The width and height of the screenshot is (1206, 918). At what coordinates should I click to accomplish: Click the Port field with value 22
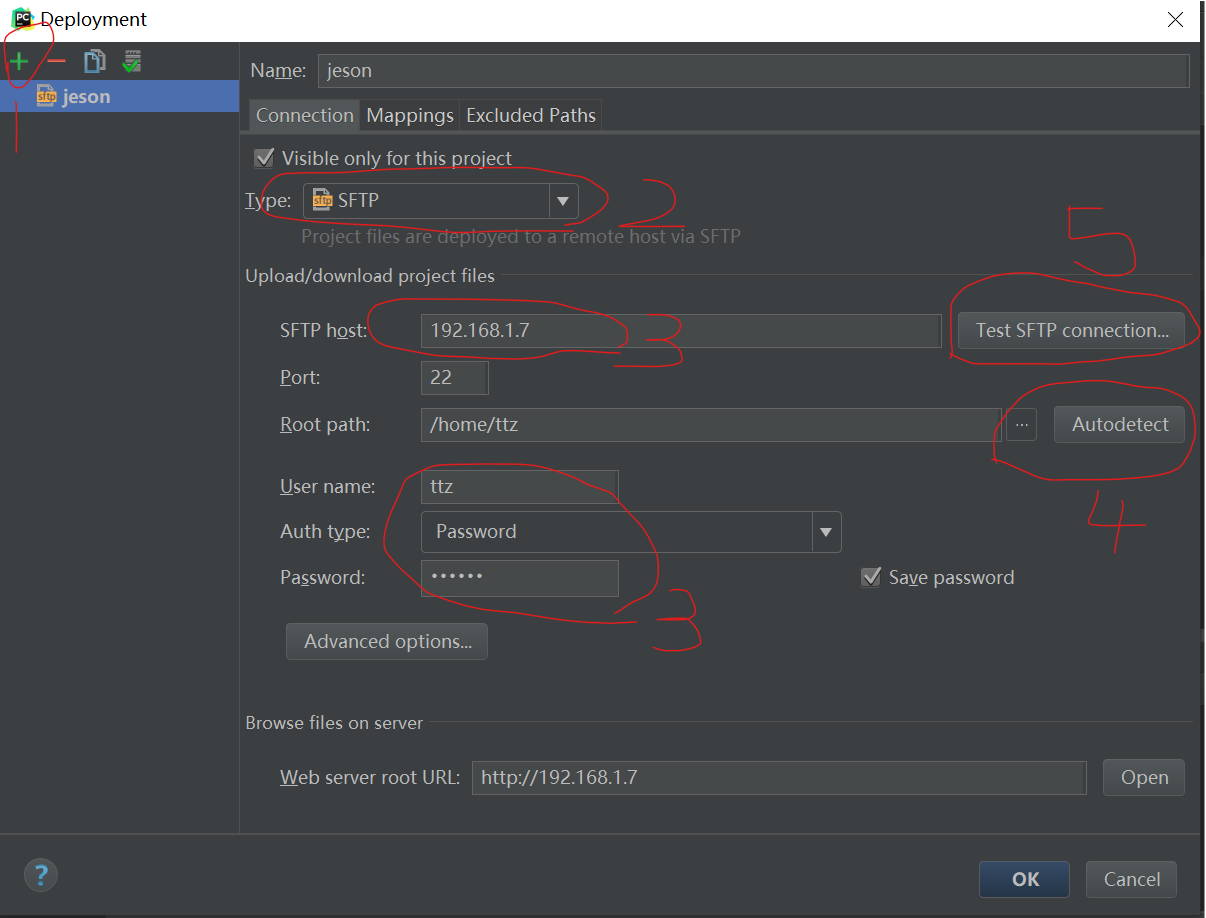point(455,378)
